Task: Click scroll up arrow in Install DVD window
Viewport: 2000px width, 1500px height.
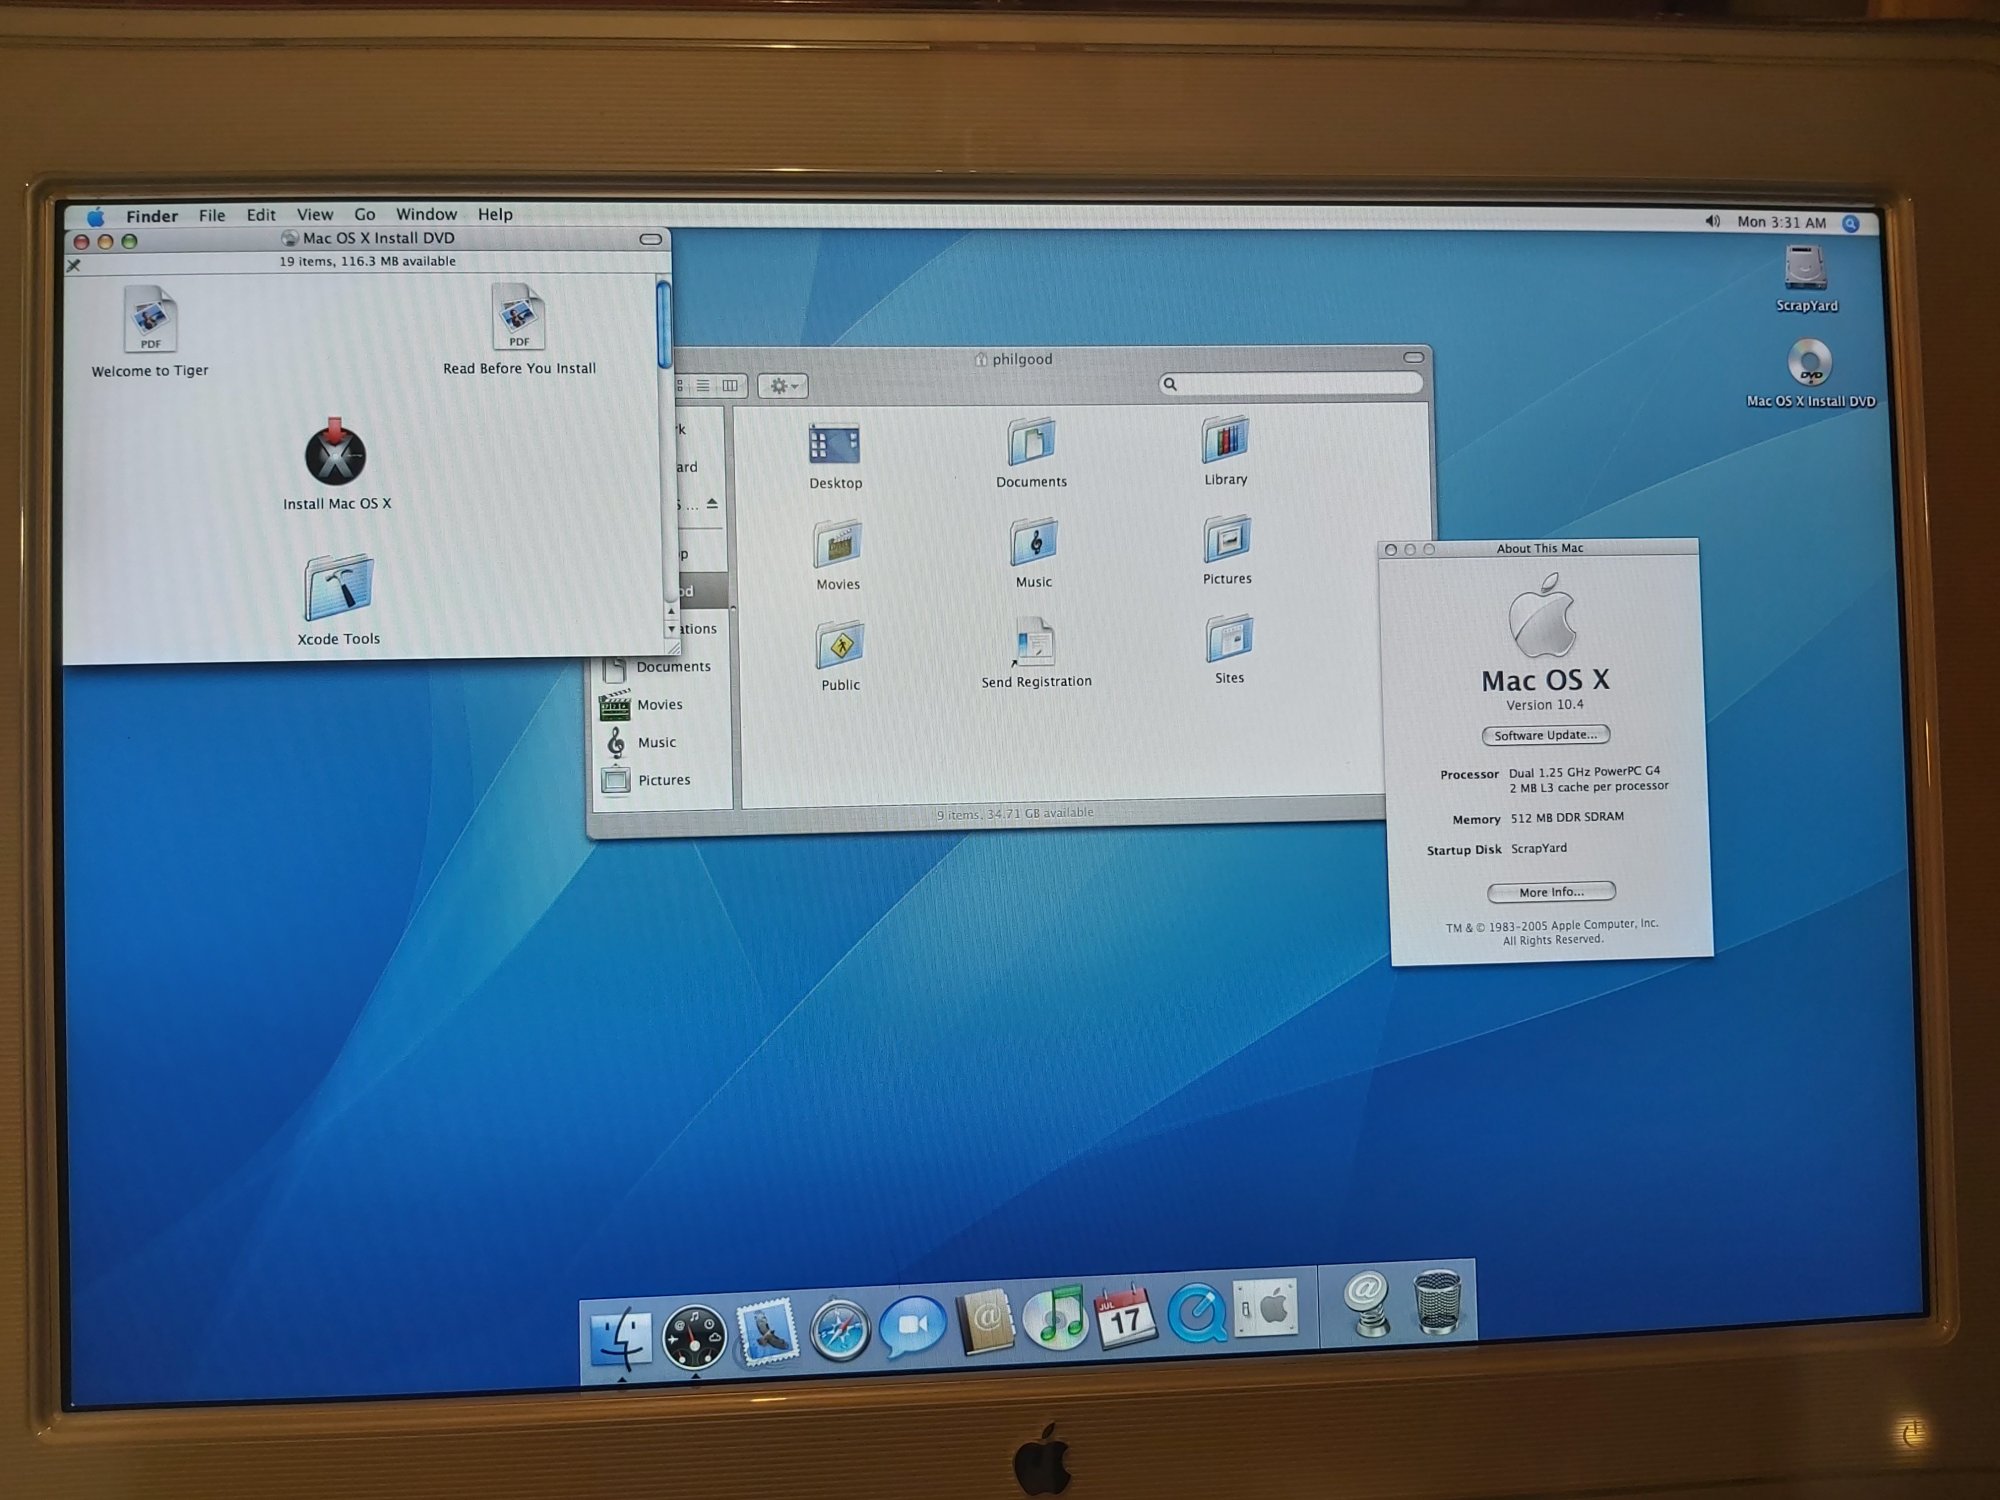Action: [671, 611]
